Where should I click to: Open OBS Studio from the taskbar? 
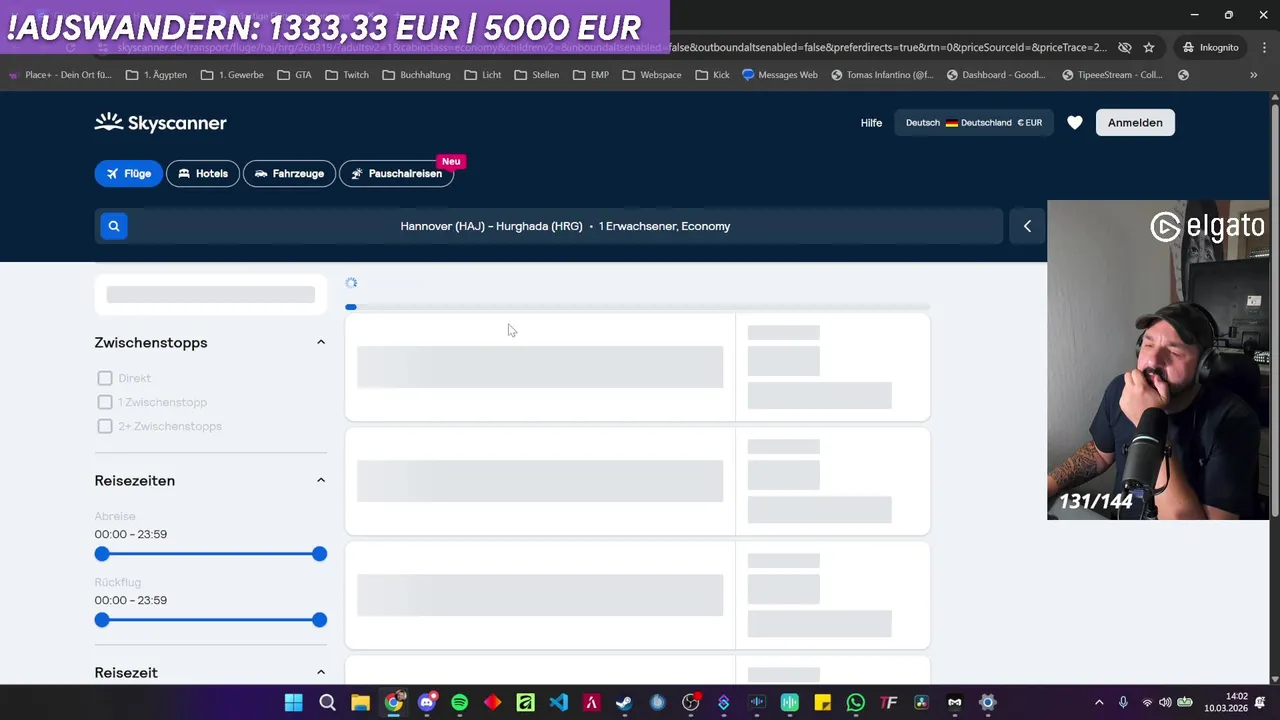coord(690,702)
